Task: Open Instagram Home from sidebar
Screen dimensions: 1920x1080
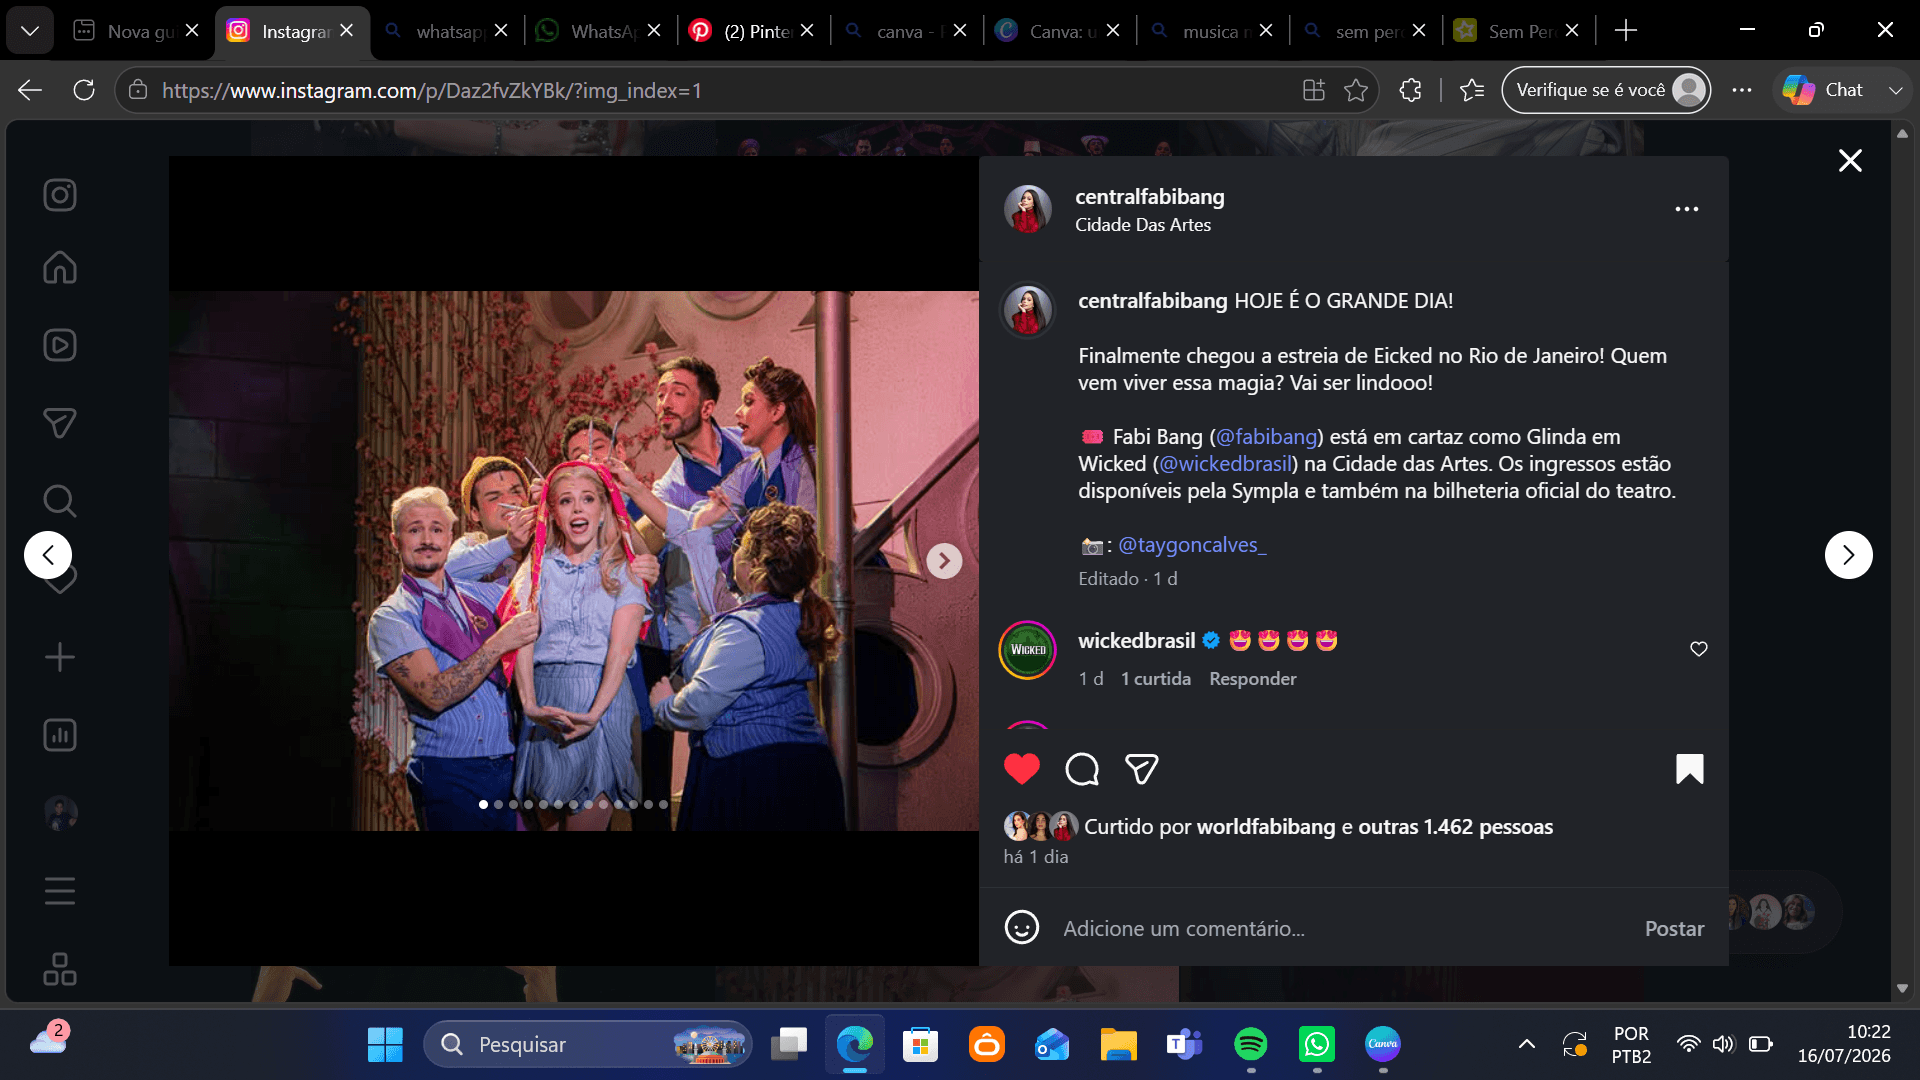Action: [60, 268]
